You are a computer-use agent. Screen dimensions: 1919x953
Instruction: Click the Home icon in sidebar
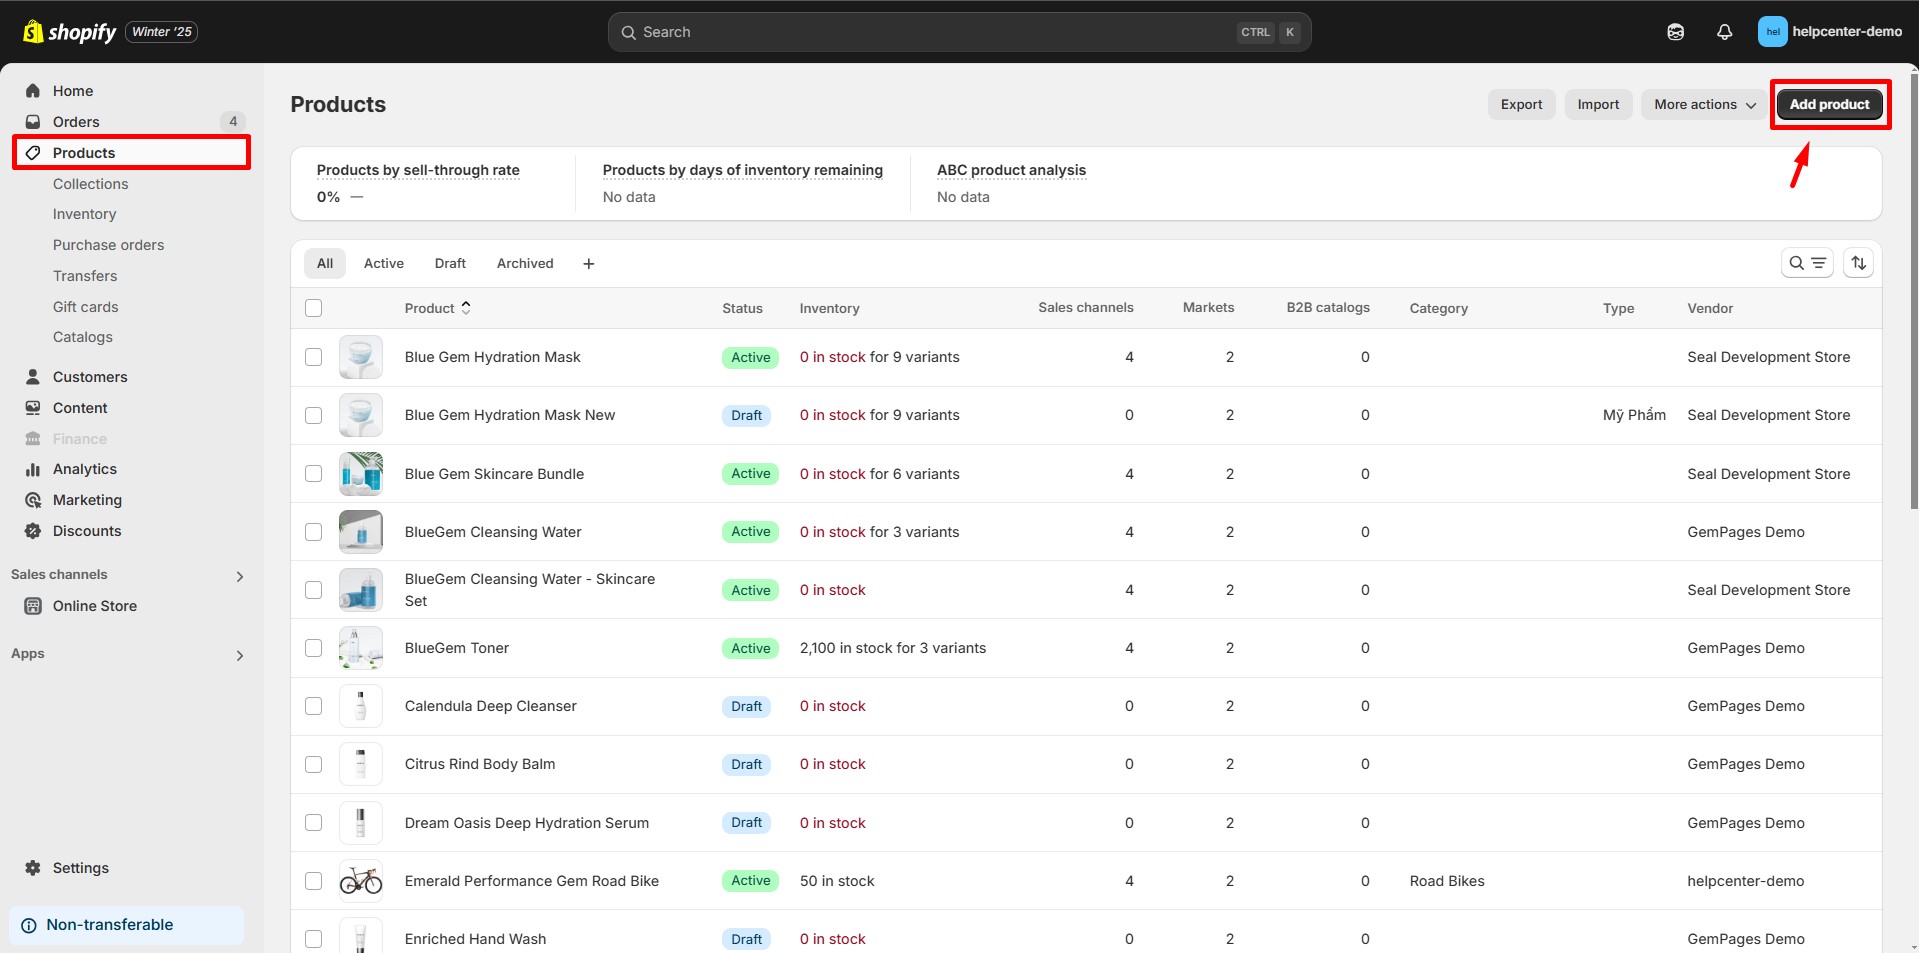pos(33,91)
